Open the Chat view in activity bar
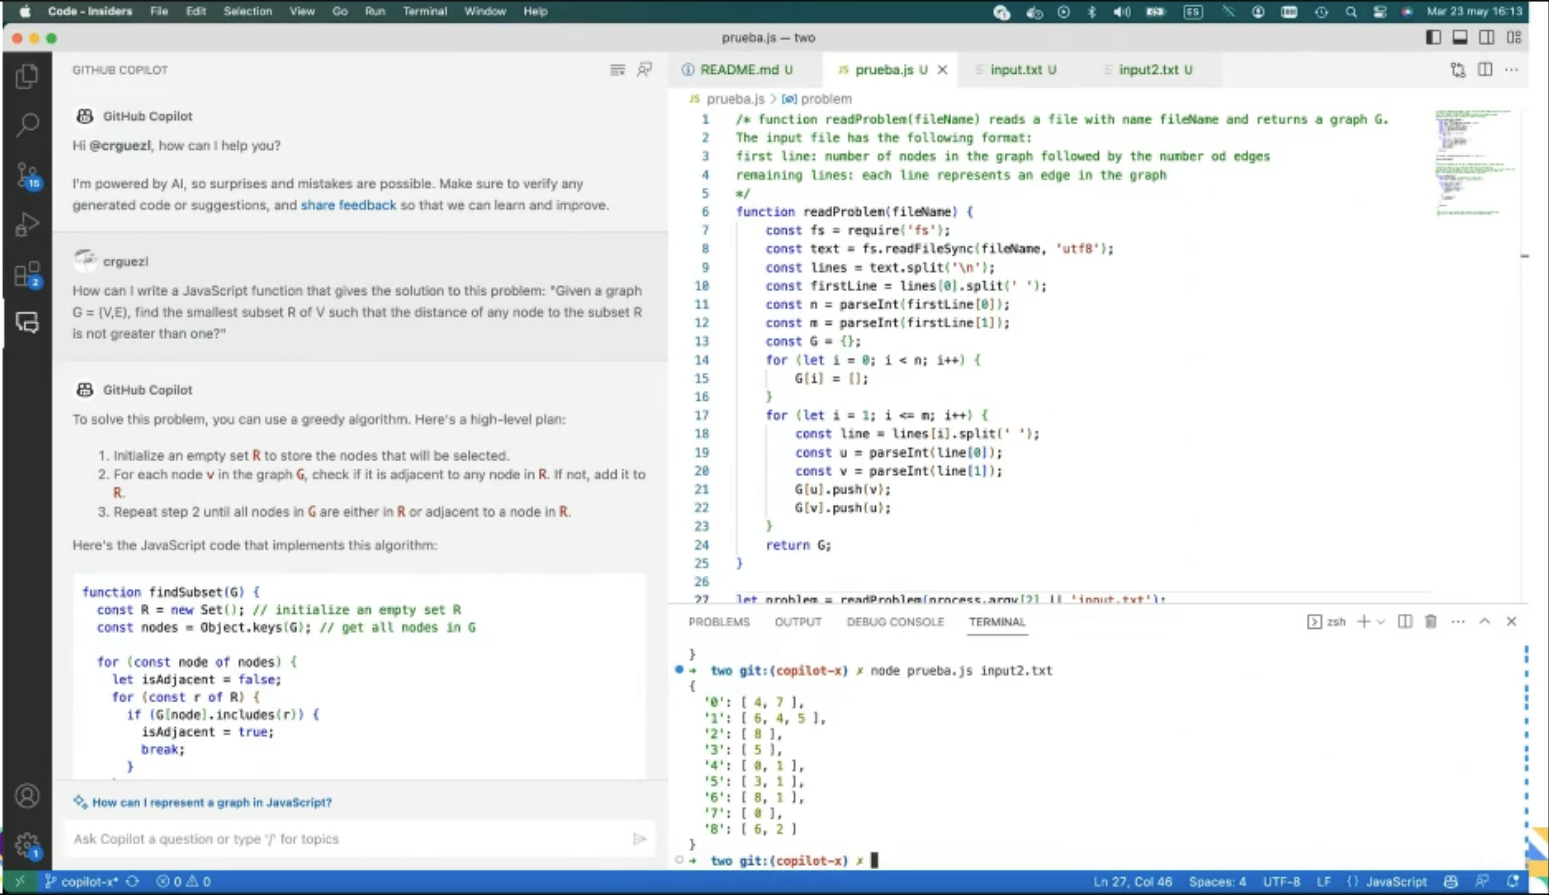1549x895 pixels. click(x=27, y=323)
